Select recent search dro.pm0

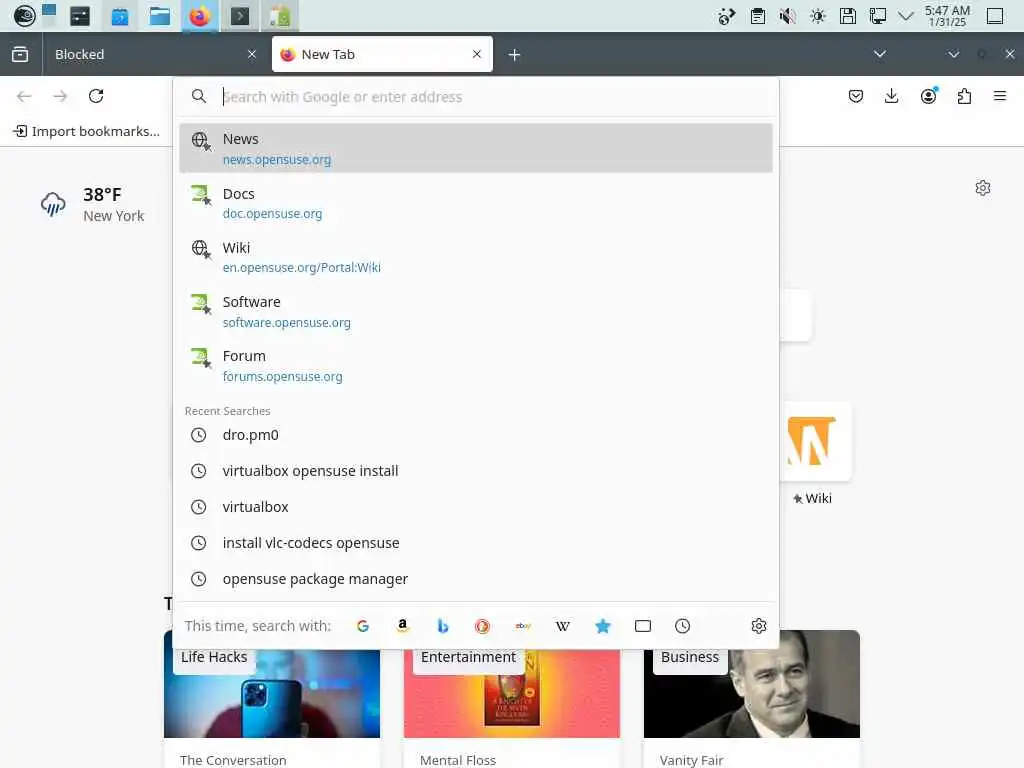pyautogui.click(x=475, y=435)
